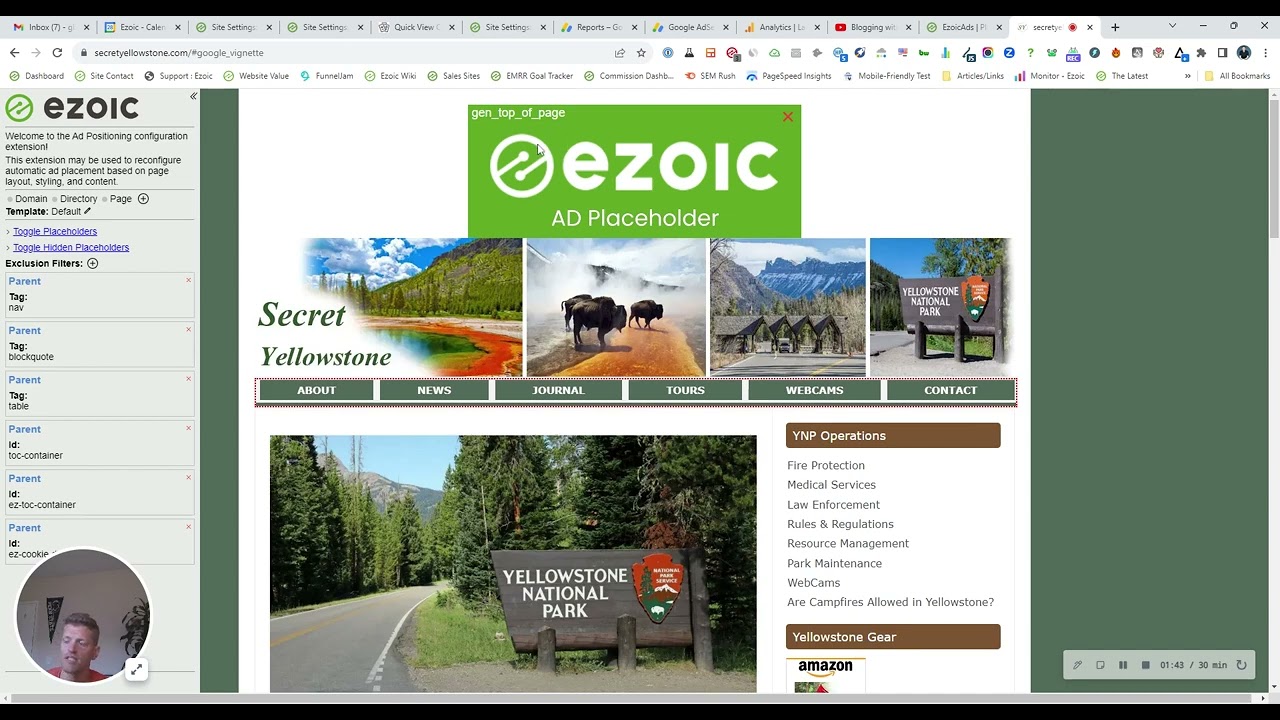Screen dimensions: 1280x720
Task: Open Are Campfires Allowed in Yellowstone link
Action: [890, 602]
